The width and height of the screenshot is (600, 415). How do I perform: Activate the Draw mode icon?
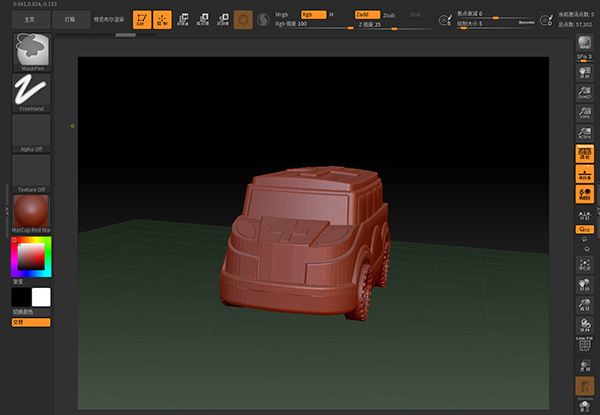[x=162, y=18]
